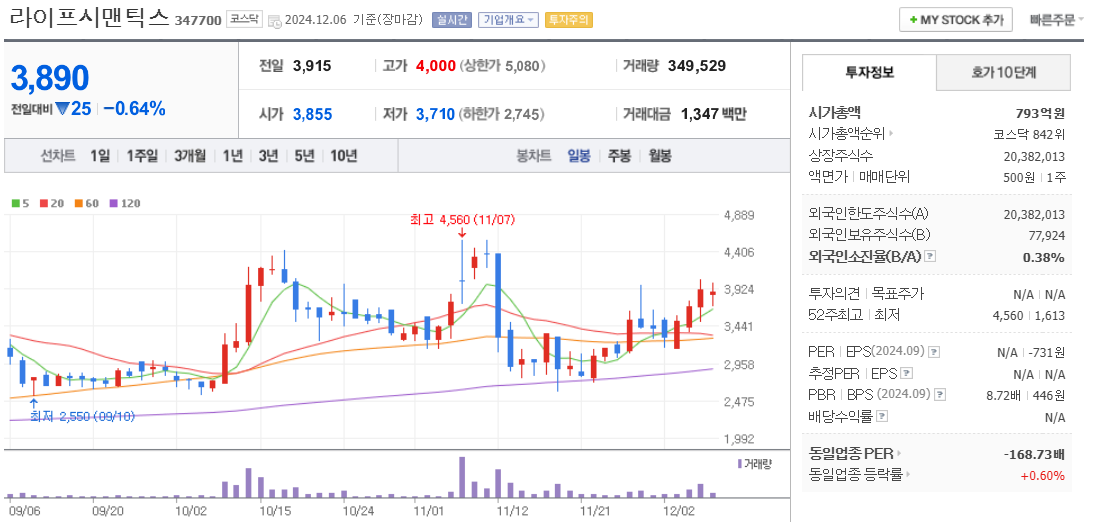This screenshot has width=1094, height=522.
Task: Select the 5년 line chart range
Action: (304, 156)
